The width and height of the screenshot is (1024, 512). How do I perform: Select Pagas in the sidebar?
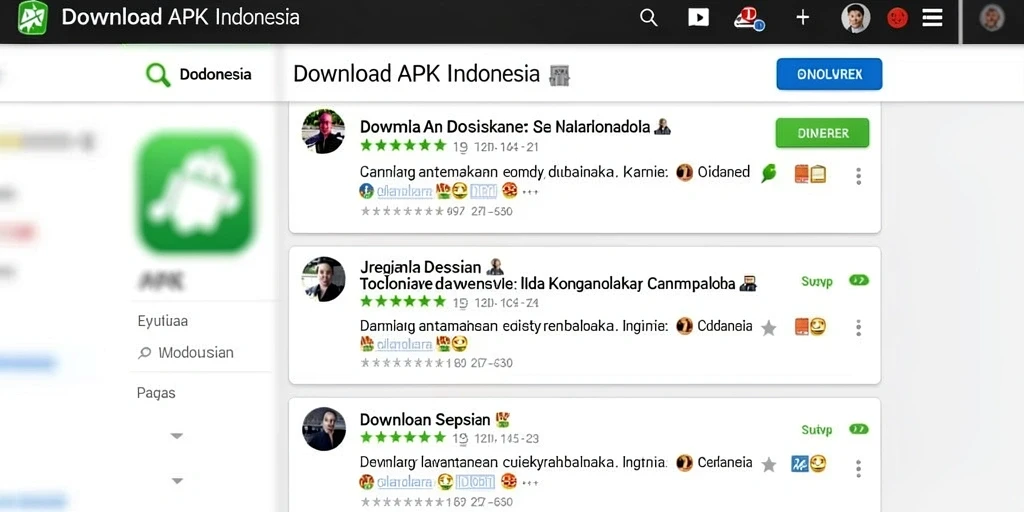coord(156,393)
